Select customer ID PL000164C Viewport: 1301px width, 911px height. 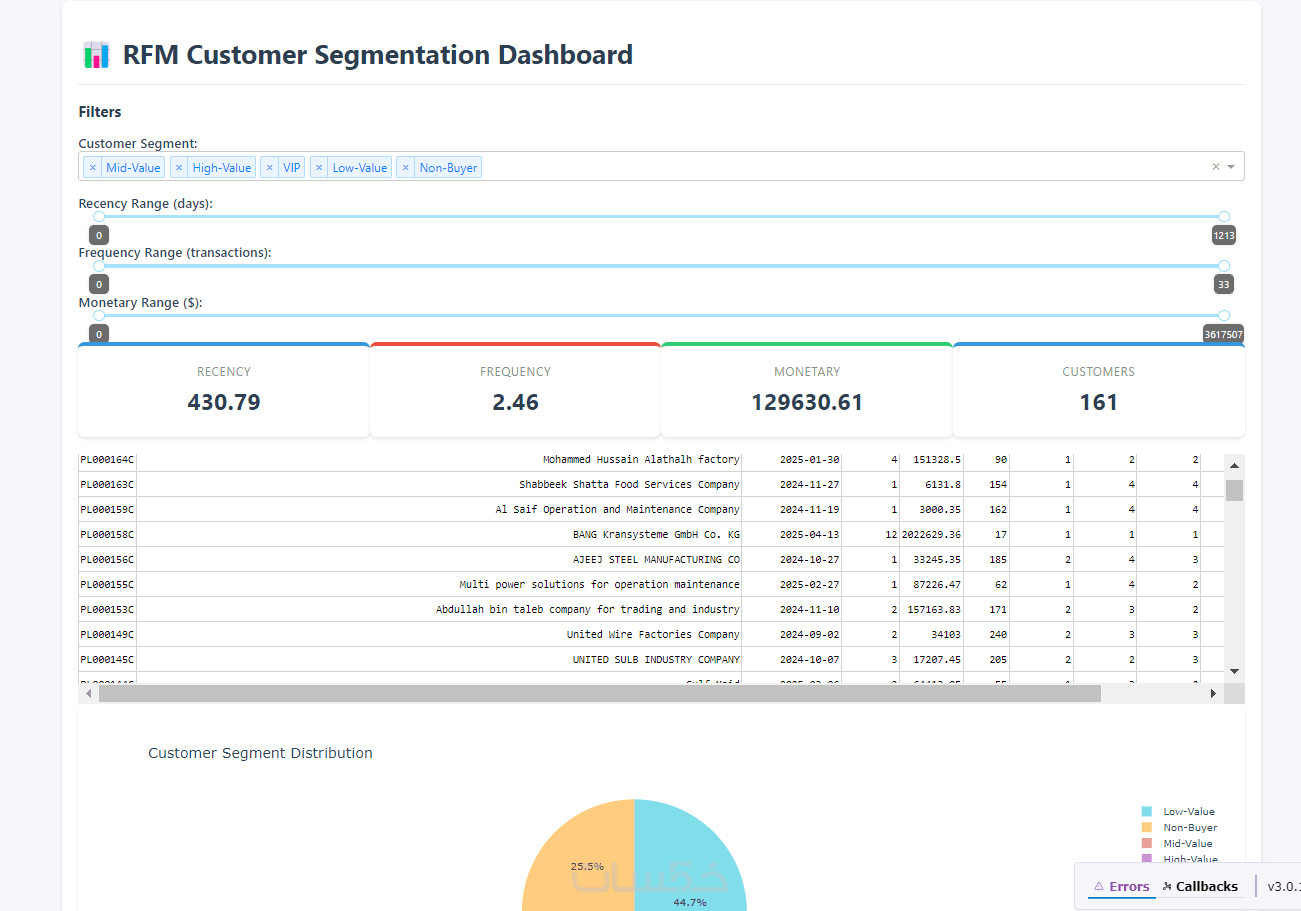point(107,459)
